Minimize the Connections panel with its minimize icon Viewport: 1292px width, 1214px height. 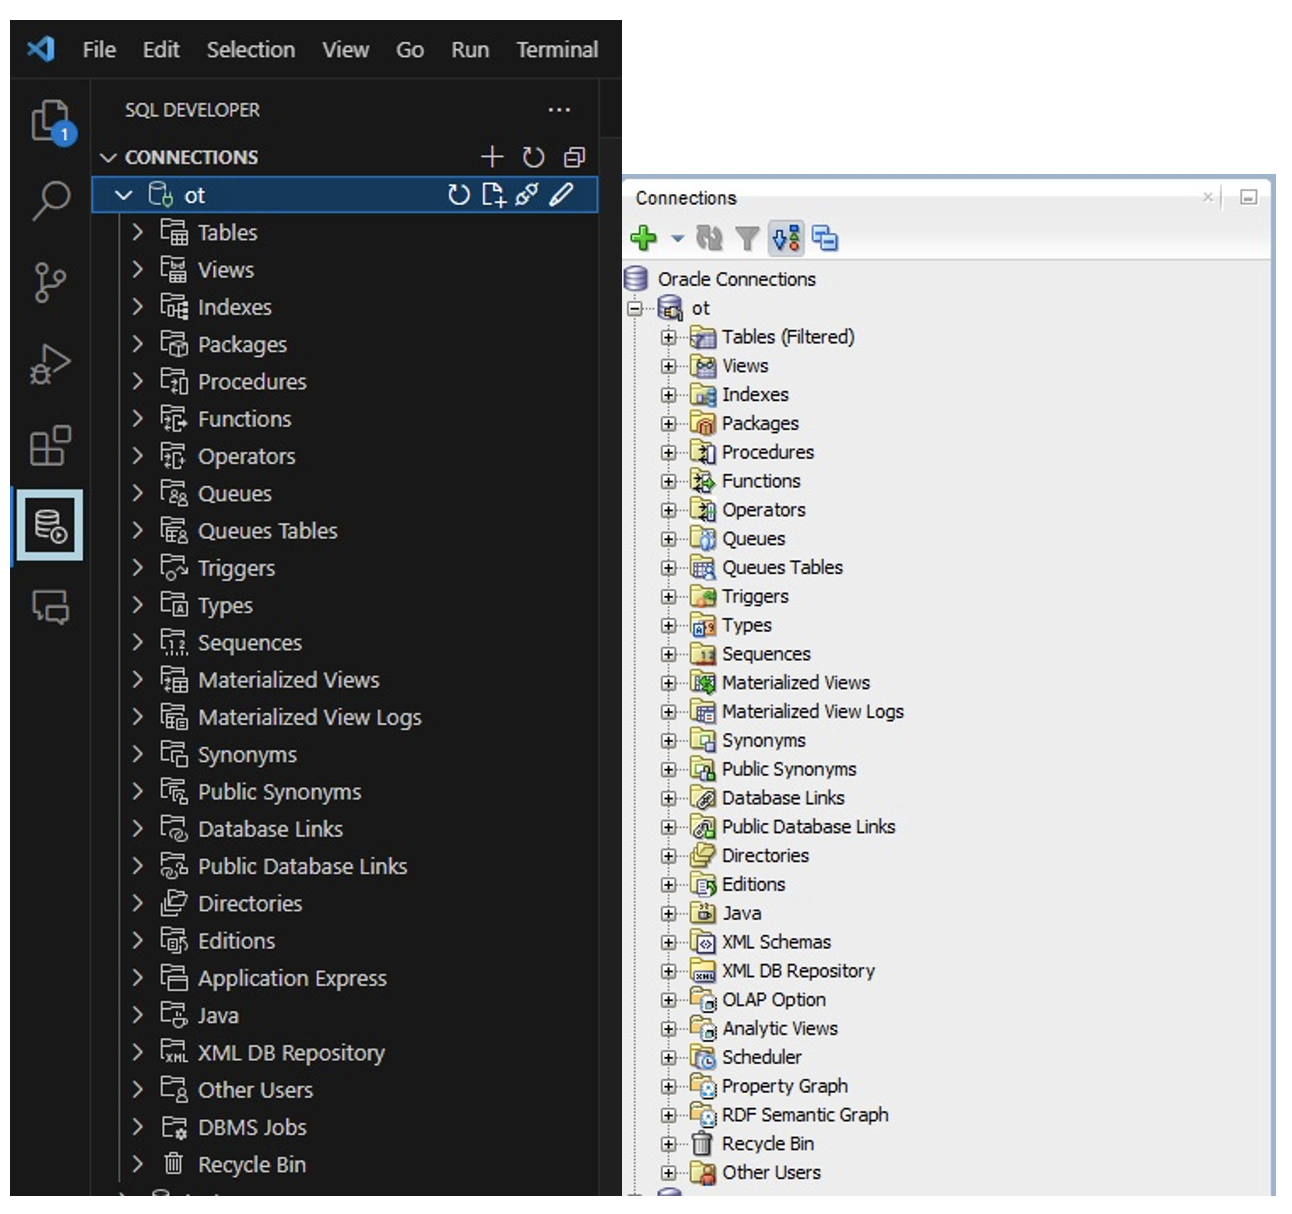pyautogui.click(x=1248, y=197)
